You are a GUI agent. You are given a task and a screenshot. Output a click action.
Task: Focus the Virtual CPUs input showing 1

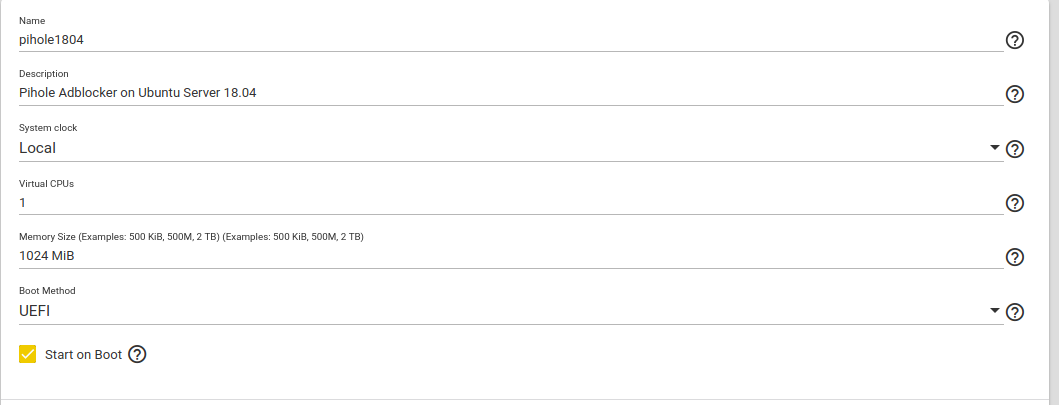tap(511, 202)
